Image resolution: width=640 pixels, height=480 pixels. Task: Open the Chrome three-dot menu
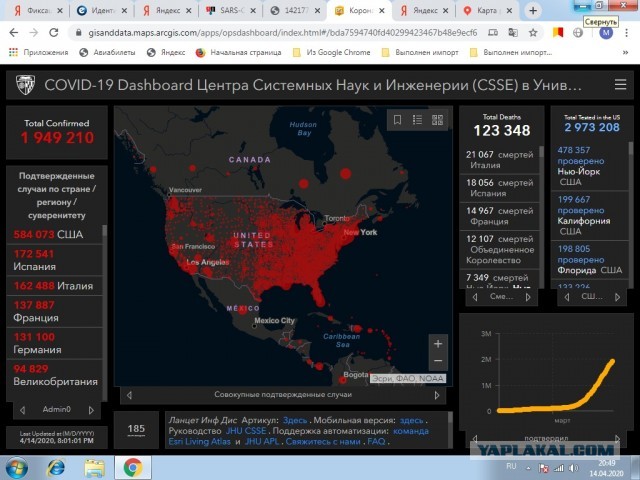point(627,33)
